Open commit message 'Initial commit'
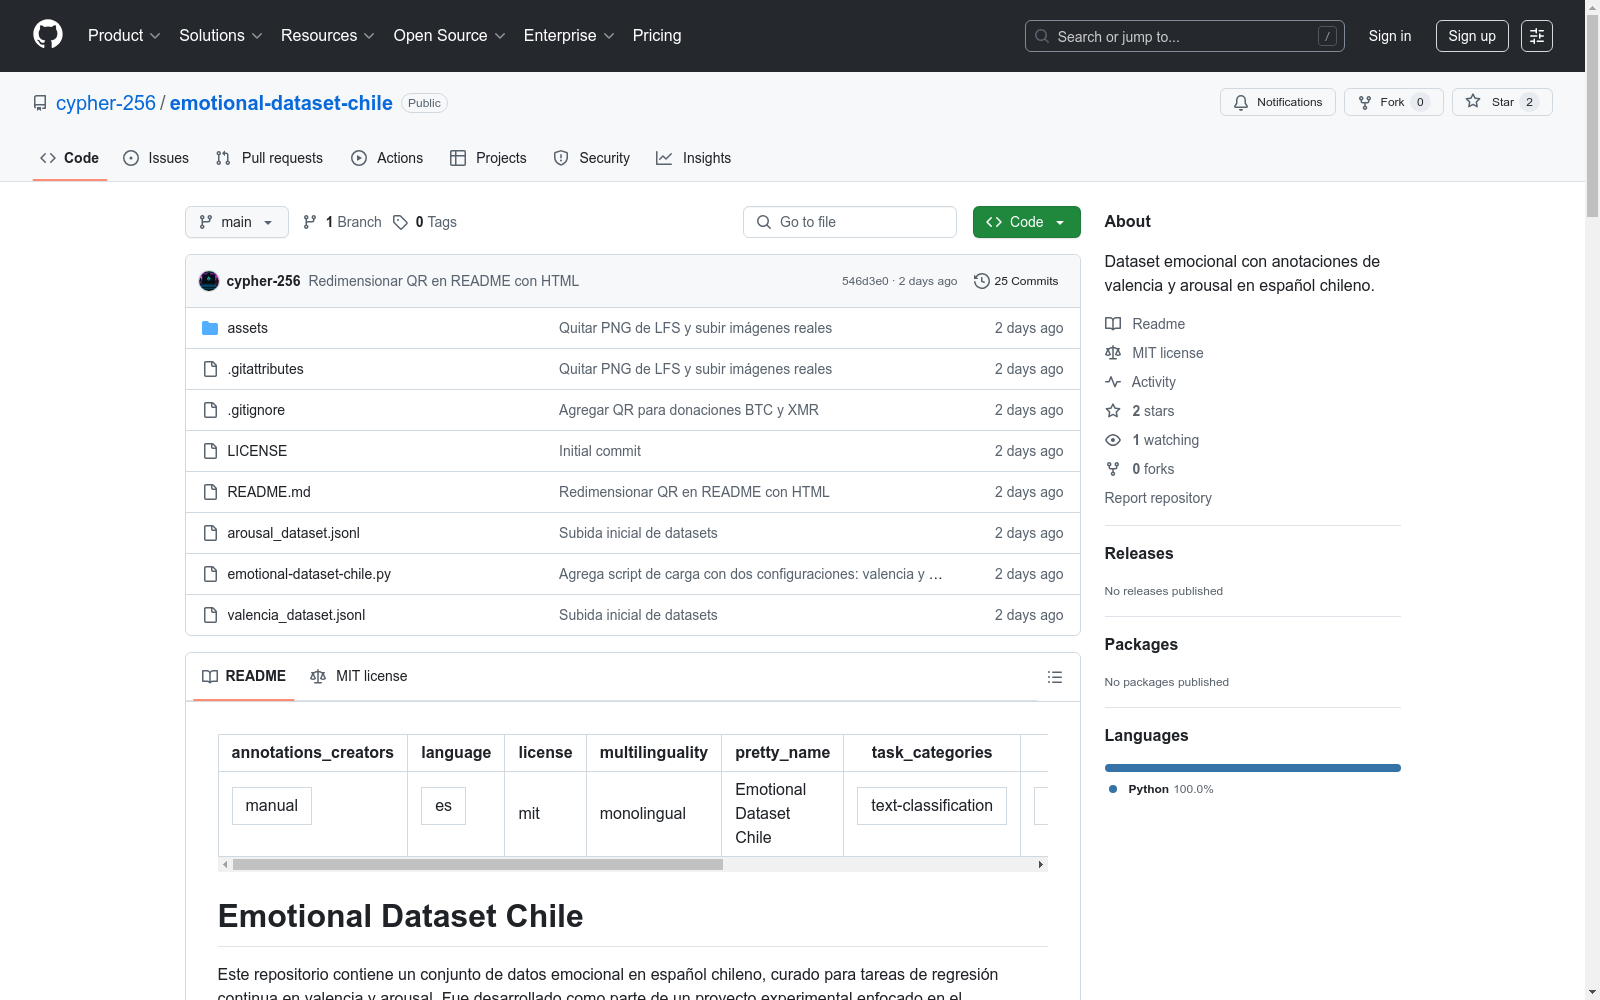The width and height of the screenshot is (1600, 1000). coord(600,451)
